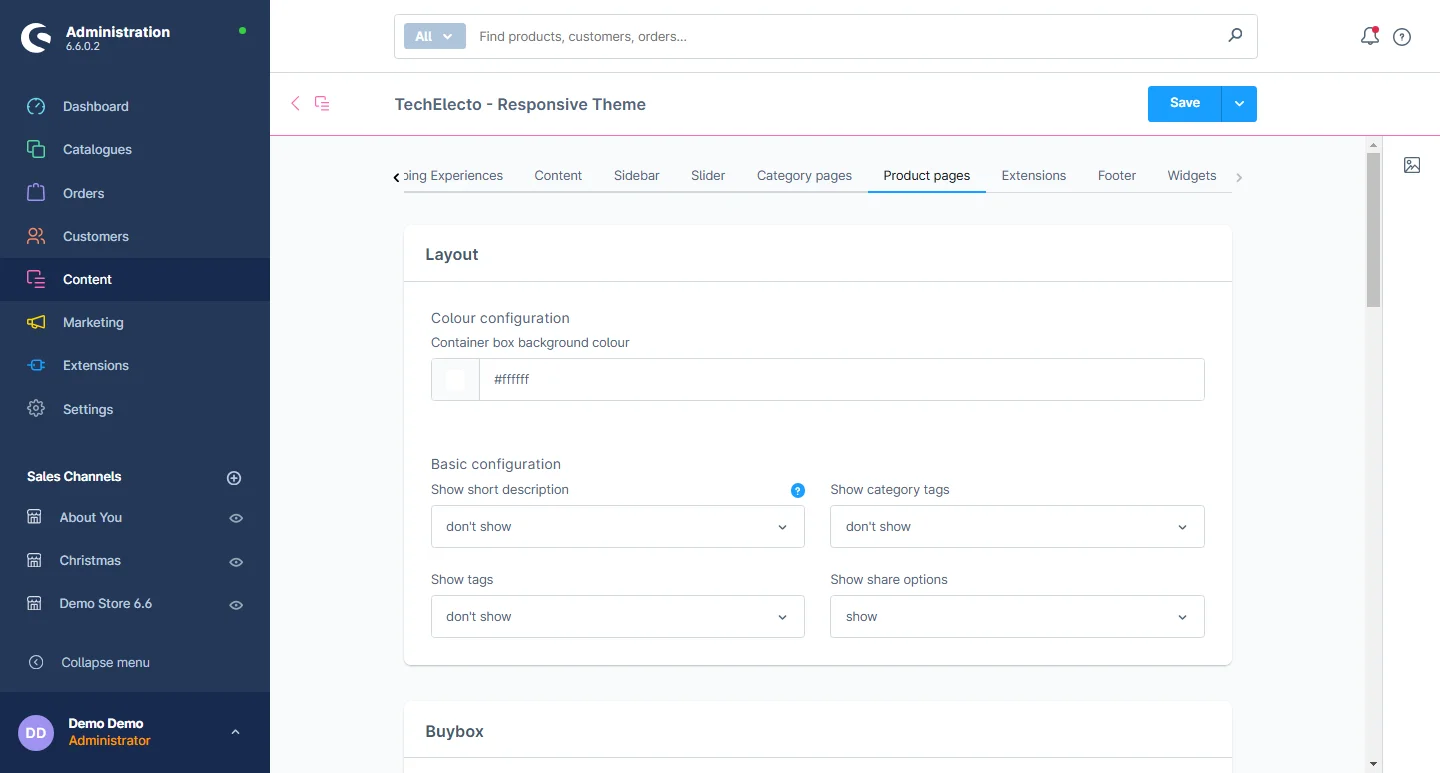Open the Marketing menu in sidebar
Image resolution: width=1440 pixels, height=773 pixels.
point(93,322)
